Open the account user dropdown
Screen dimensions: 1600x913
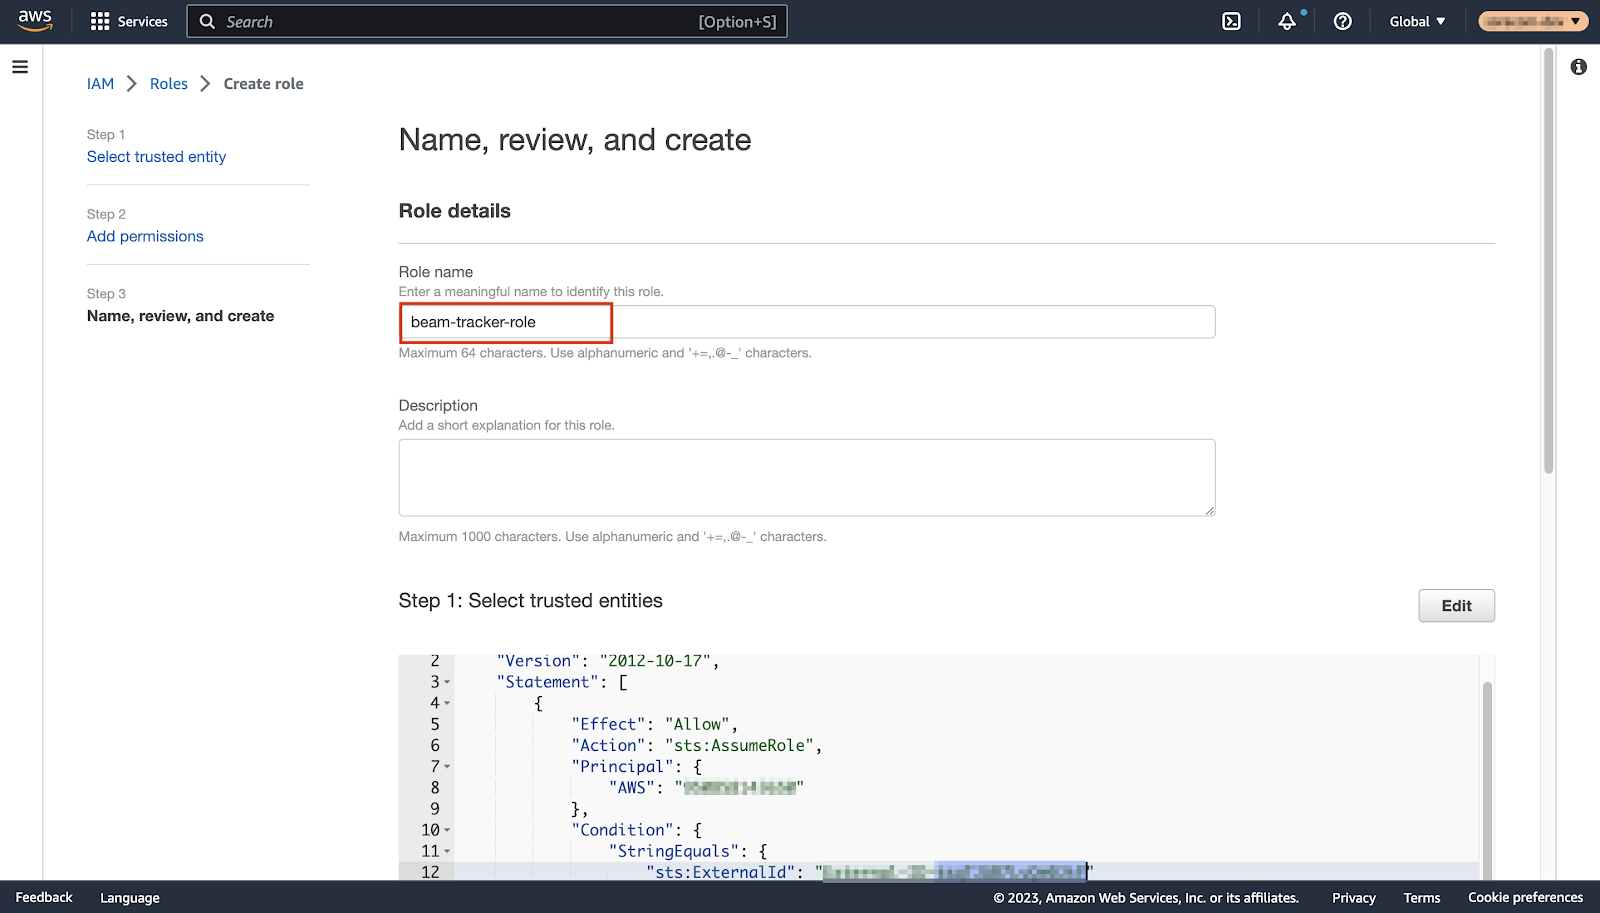pos(1532,21)
